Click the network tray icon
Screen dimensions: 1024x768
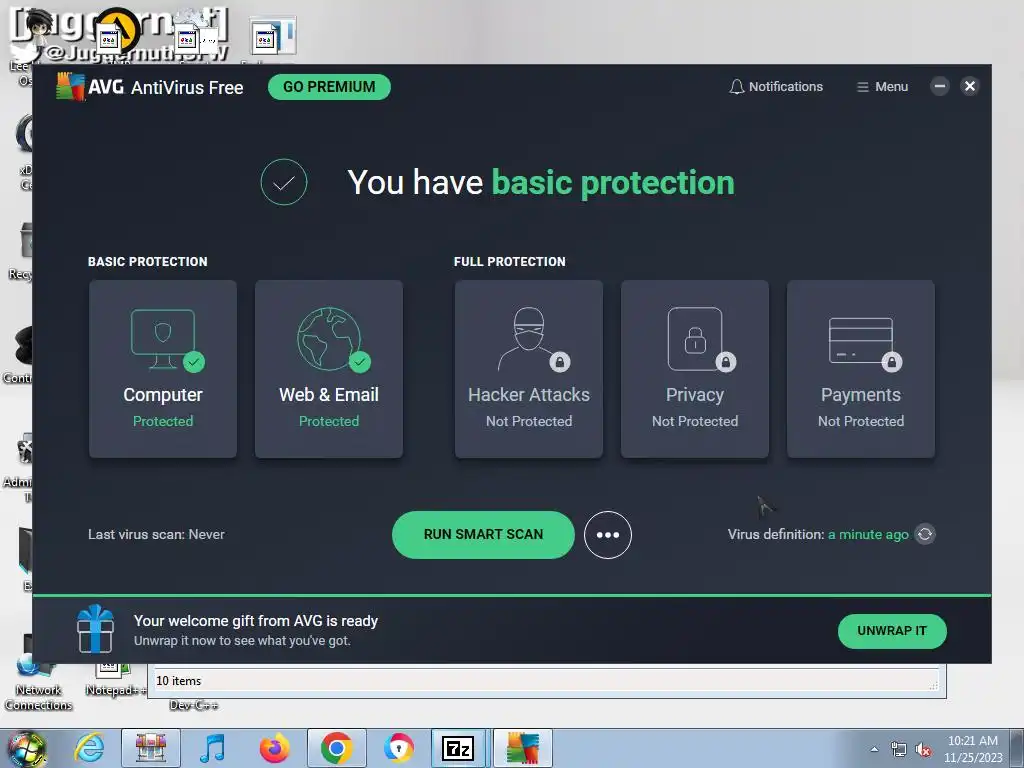(x=899, y=750)
